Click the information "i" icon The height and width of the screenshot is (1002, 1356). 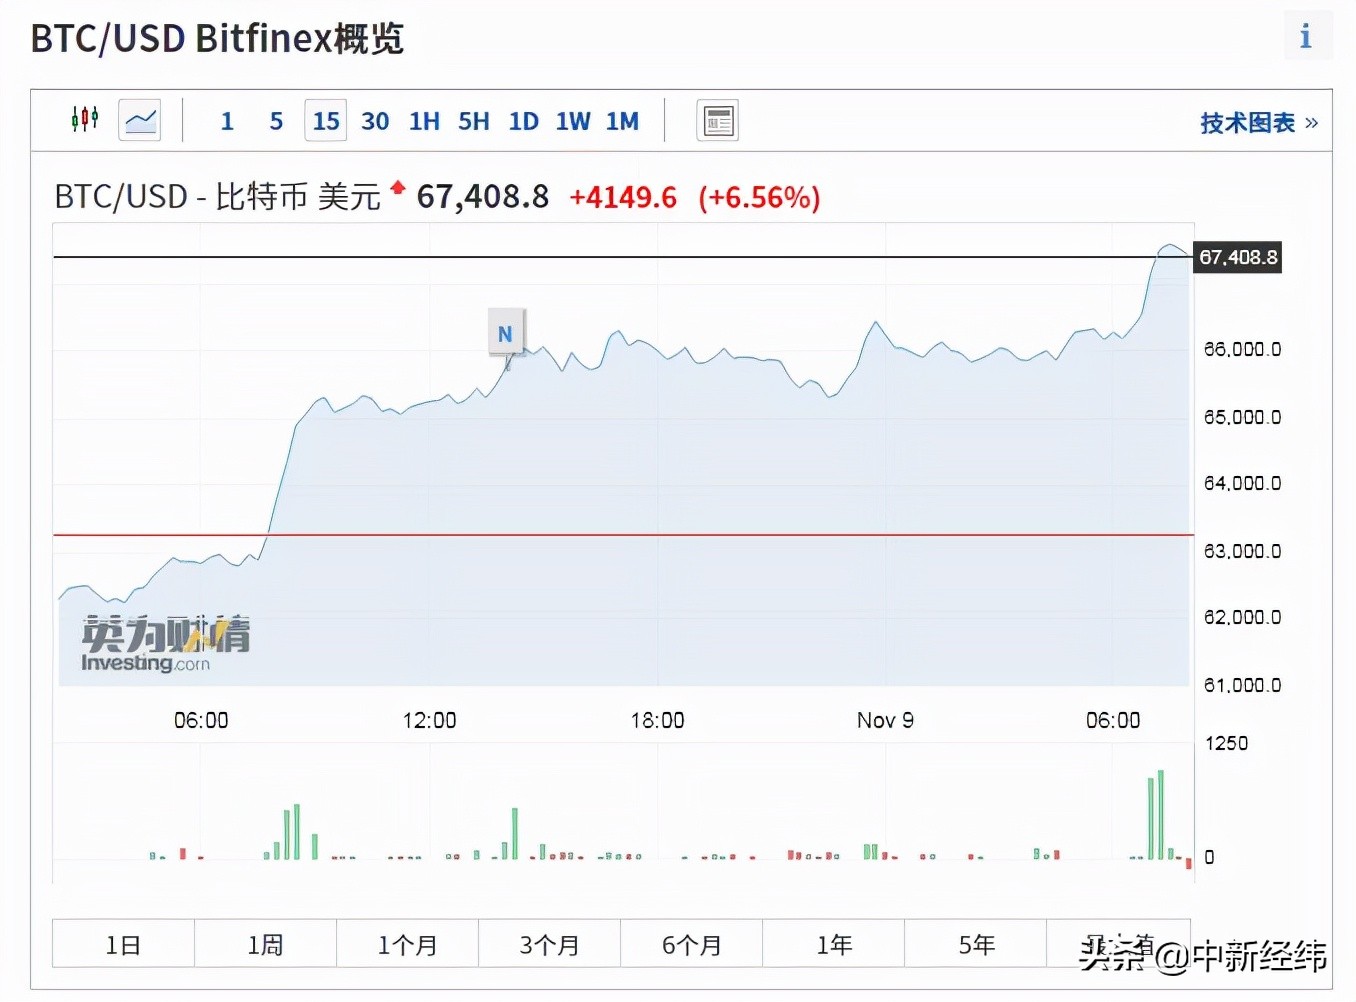pyautogui.click(x=1305, y=36)
